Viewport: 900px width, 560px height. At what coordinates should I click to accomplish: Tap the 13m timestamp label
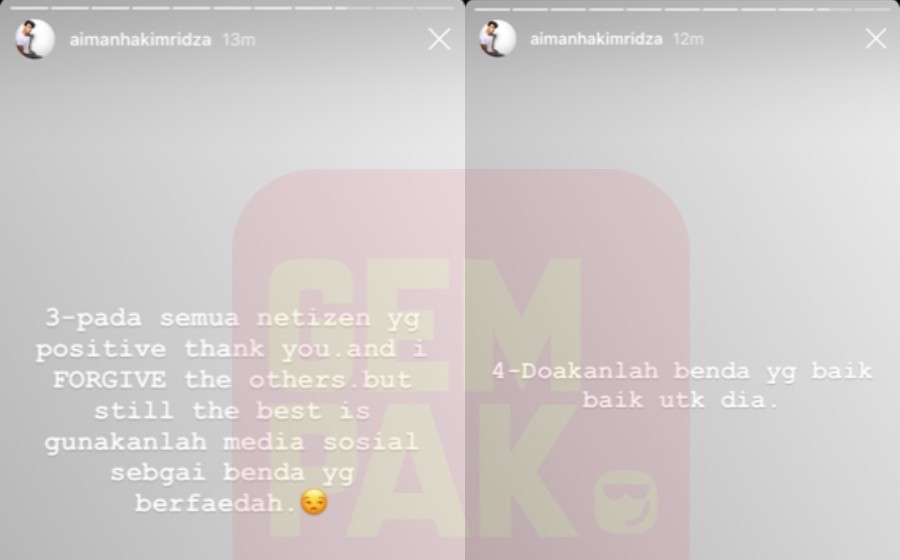click(239, 40)
